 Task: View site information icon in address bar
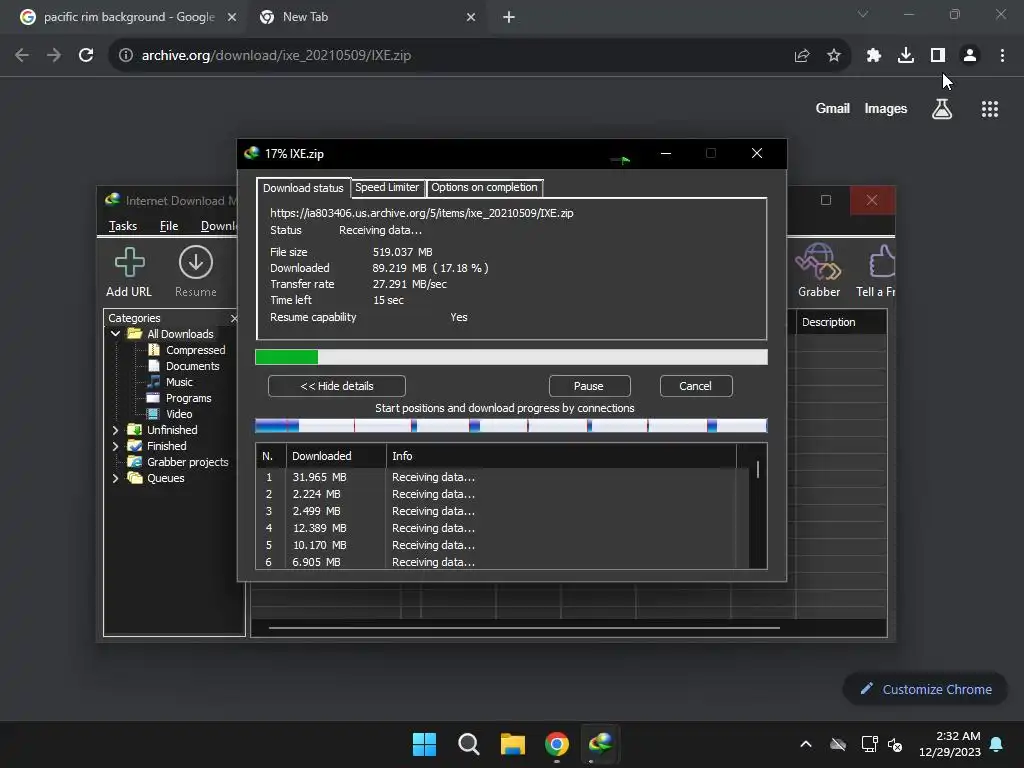(126, 56)
